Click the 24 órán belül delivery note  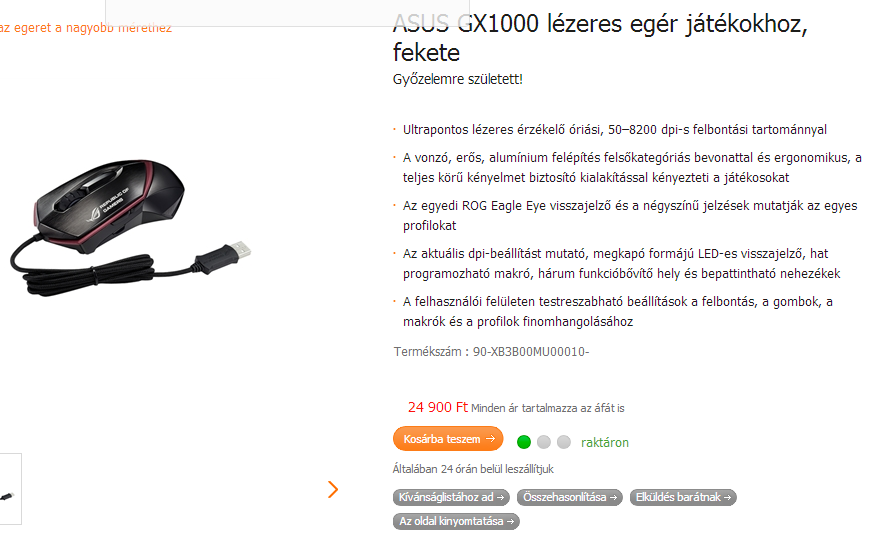point(473,469)
